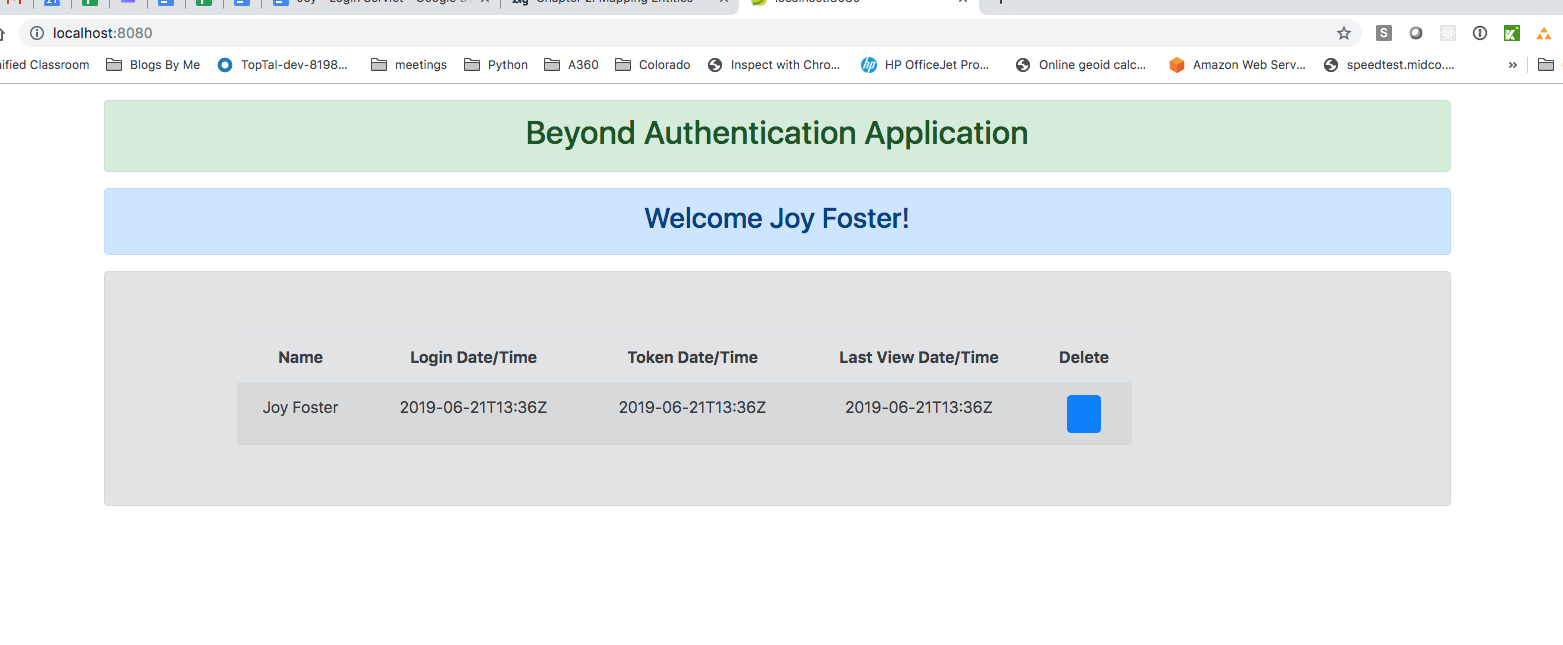
Task: Bookmark this page with the star icon
Action: tap(1343, 33)
